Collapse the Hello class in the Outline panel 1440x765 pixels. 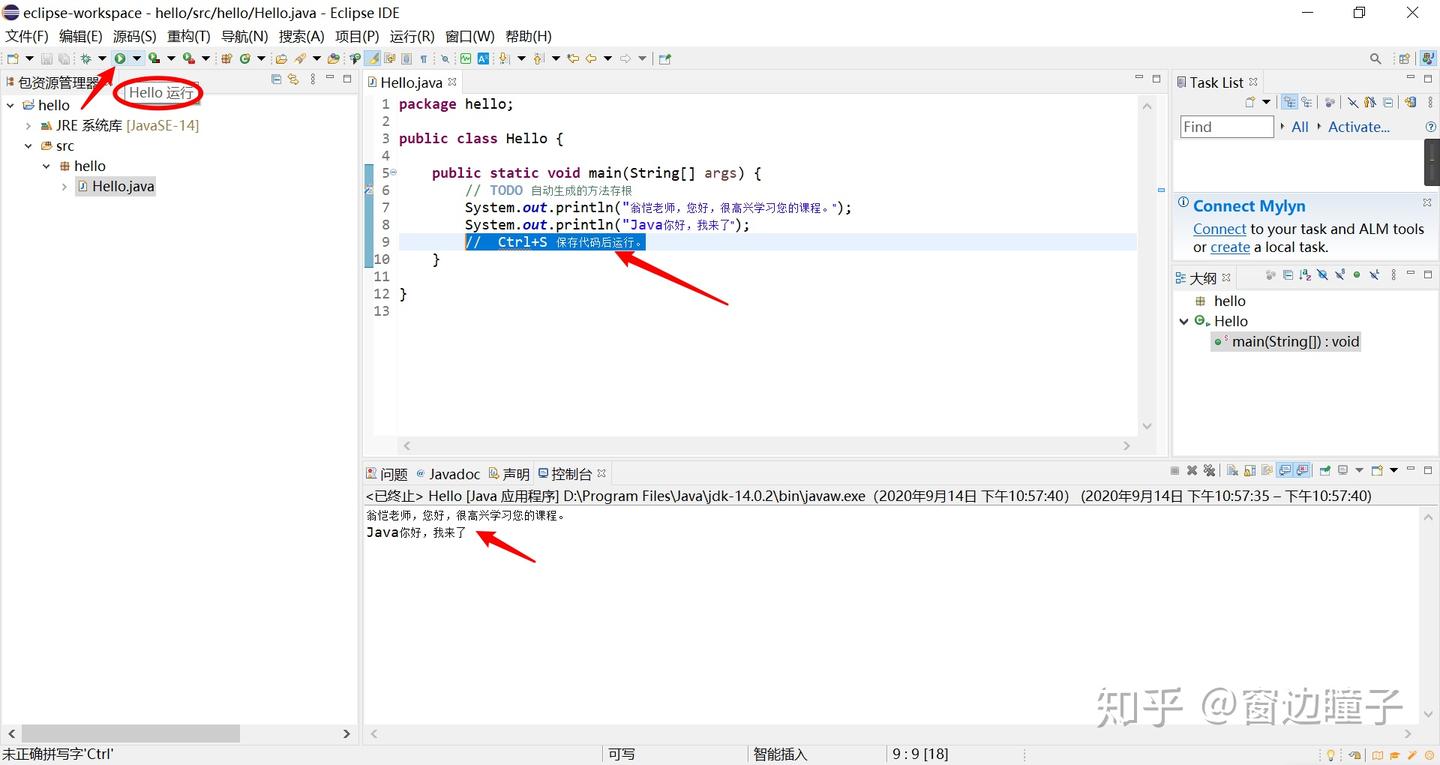pos(1183,320)
